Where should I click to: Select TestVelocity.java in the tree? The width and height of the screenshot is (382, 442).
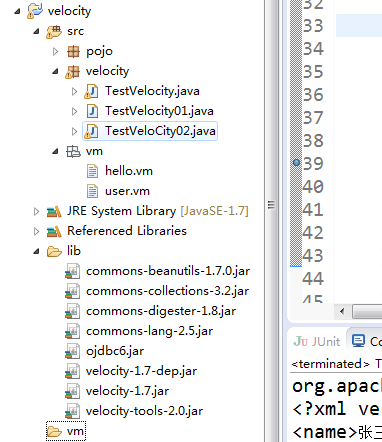click(x=152, y=91)
